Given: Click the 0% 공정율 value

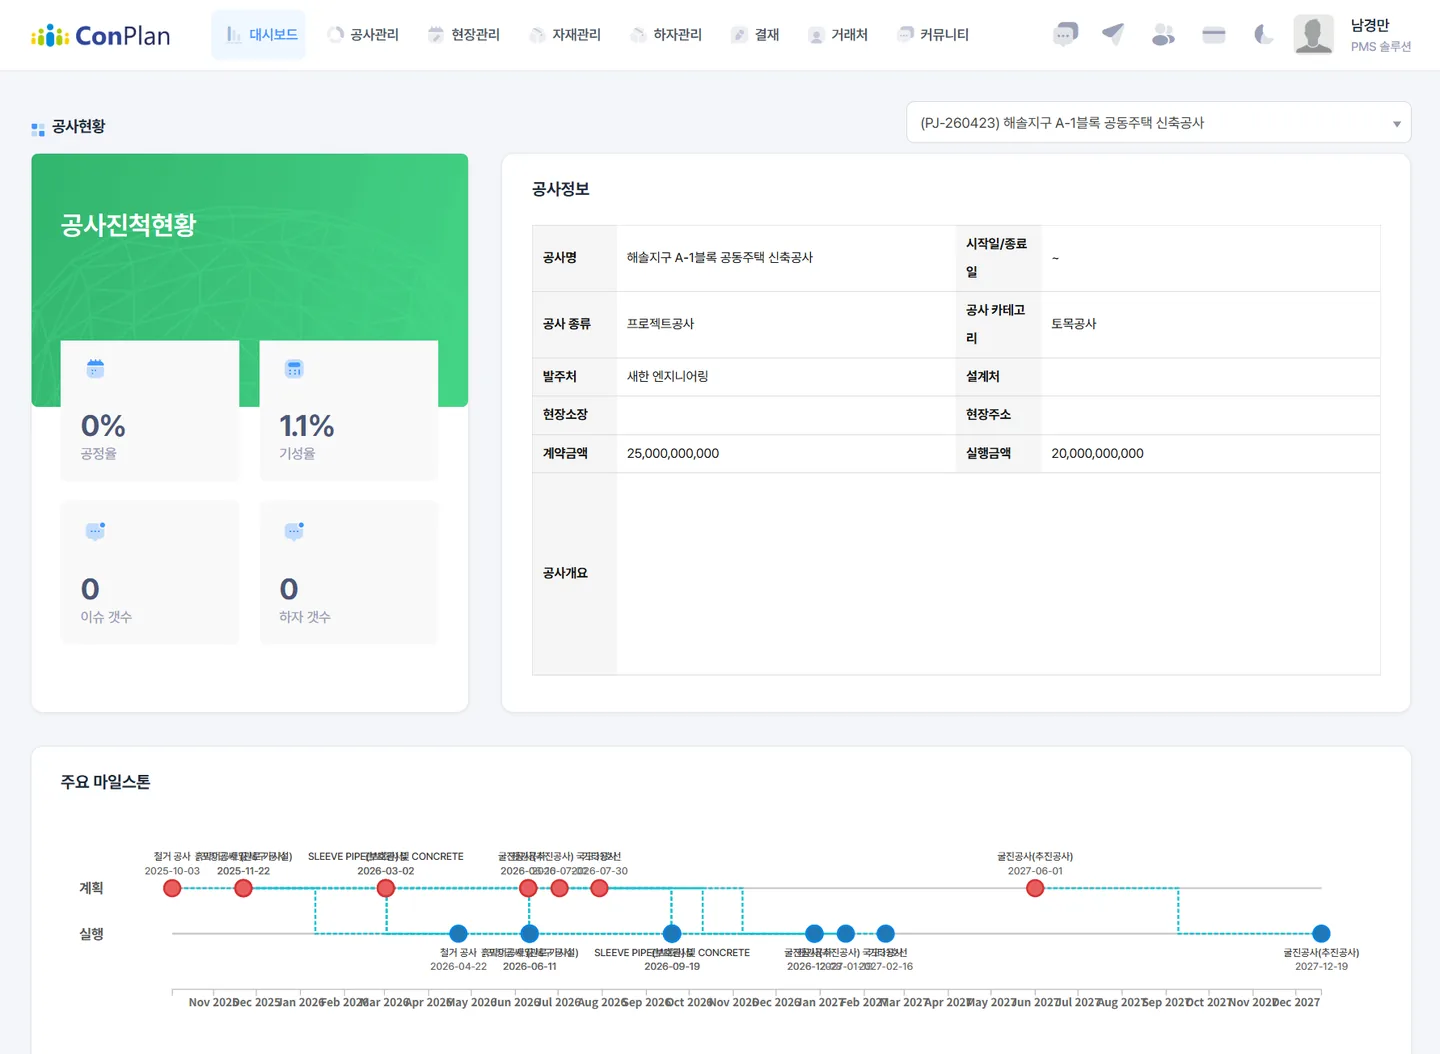Looking at the screenshot, I should click(103, 426).
